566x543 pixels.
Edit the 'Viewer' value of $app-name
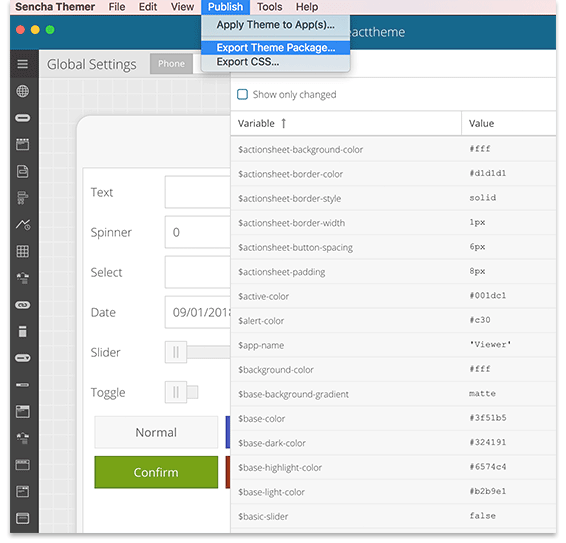click(x=490, y=344)
